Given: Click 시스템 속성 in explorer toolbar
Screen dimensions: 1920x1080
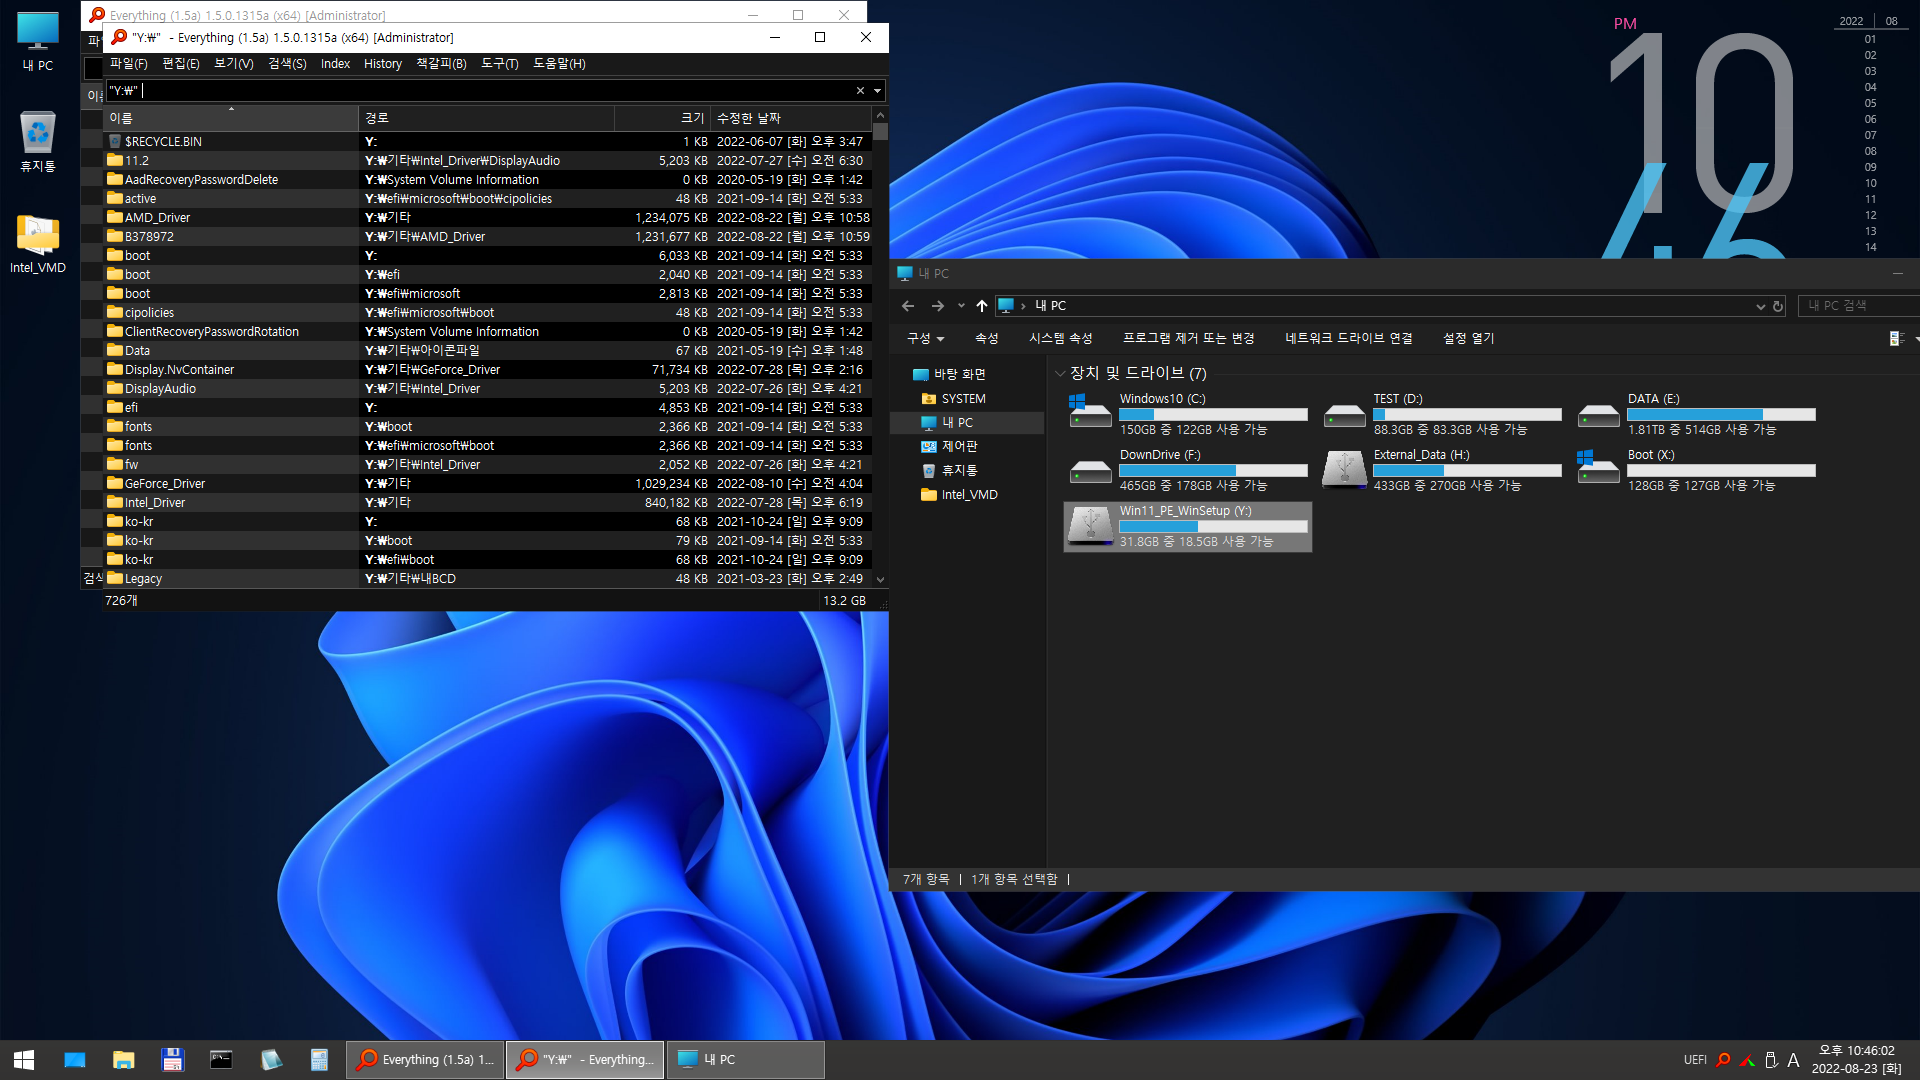Looking at the screenshot, I should point(1061,339).
